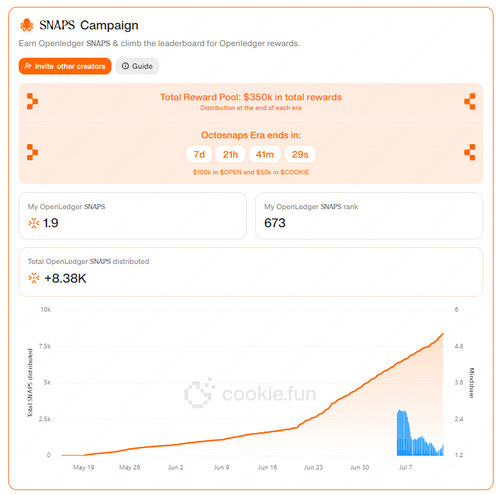The width and height of the screenshot is (500, 495).
Task: Click the 7d countdown pill
Action: pos(199,154)
